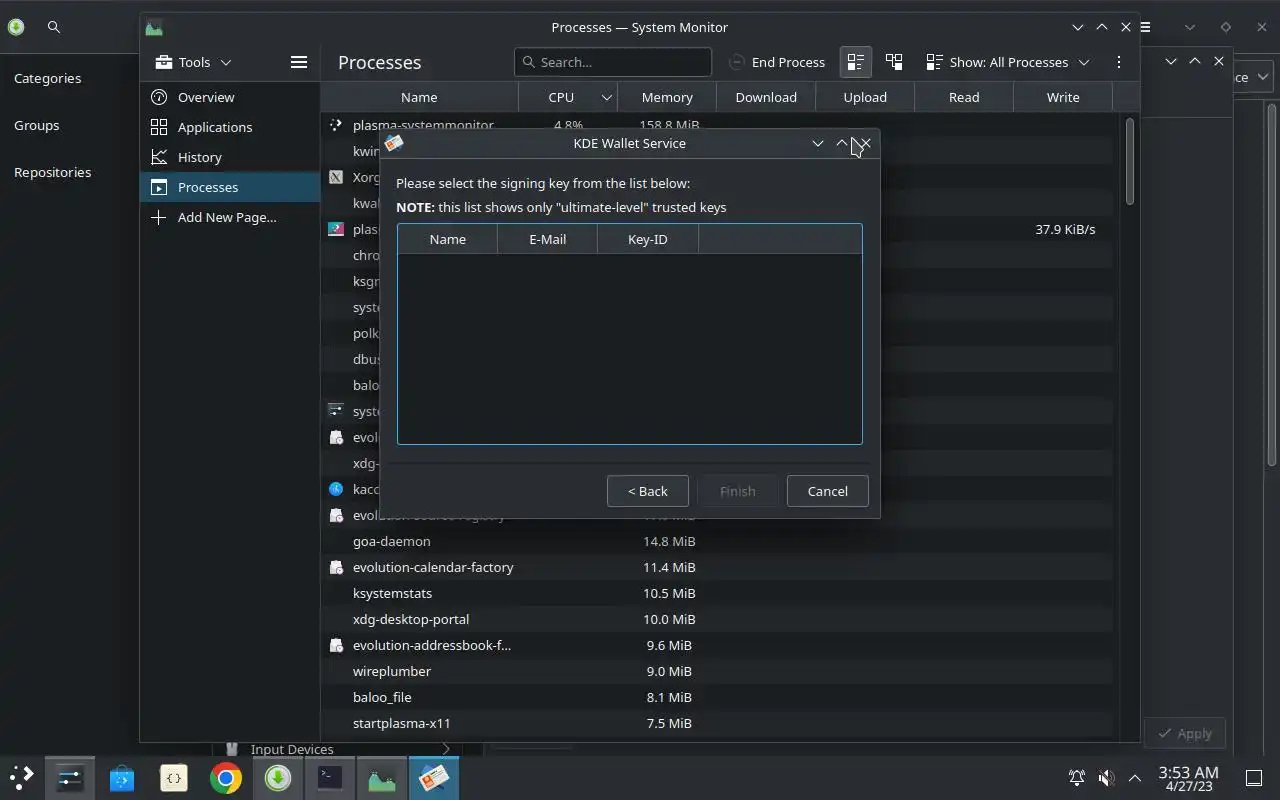This screenshot has width=1280, height=800.
Task: Open System Settings from taskbar
Action: 70,777
